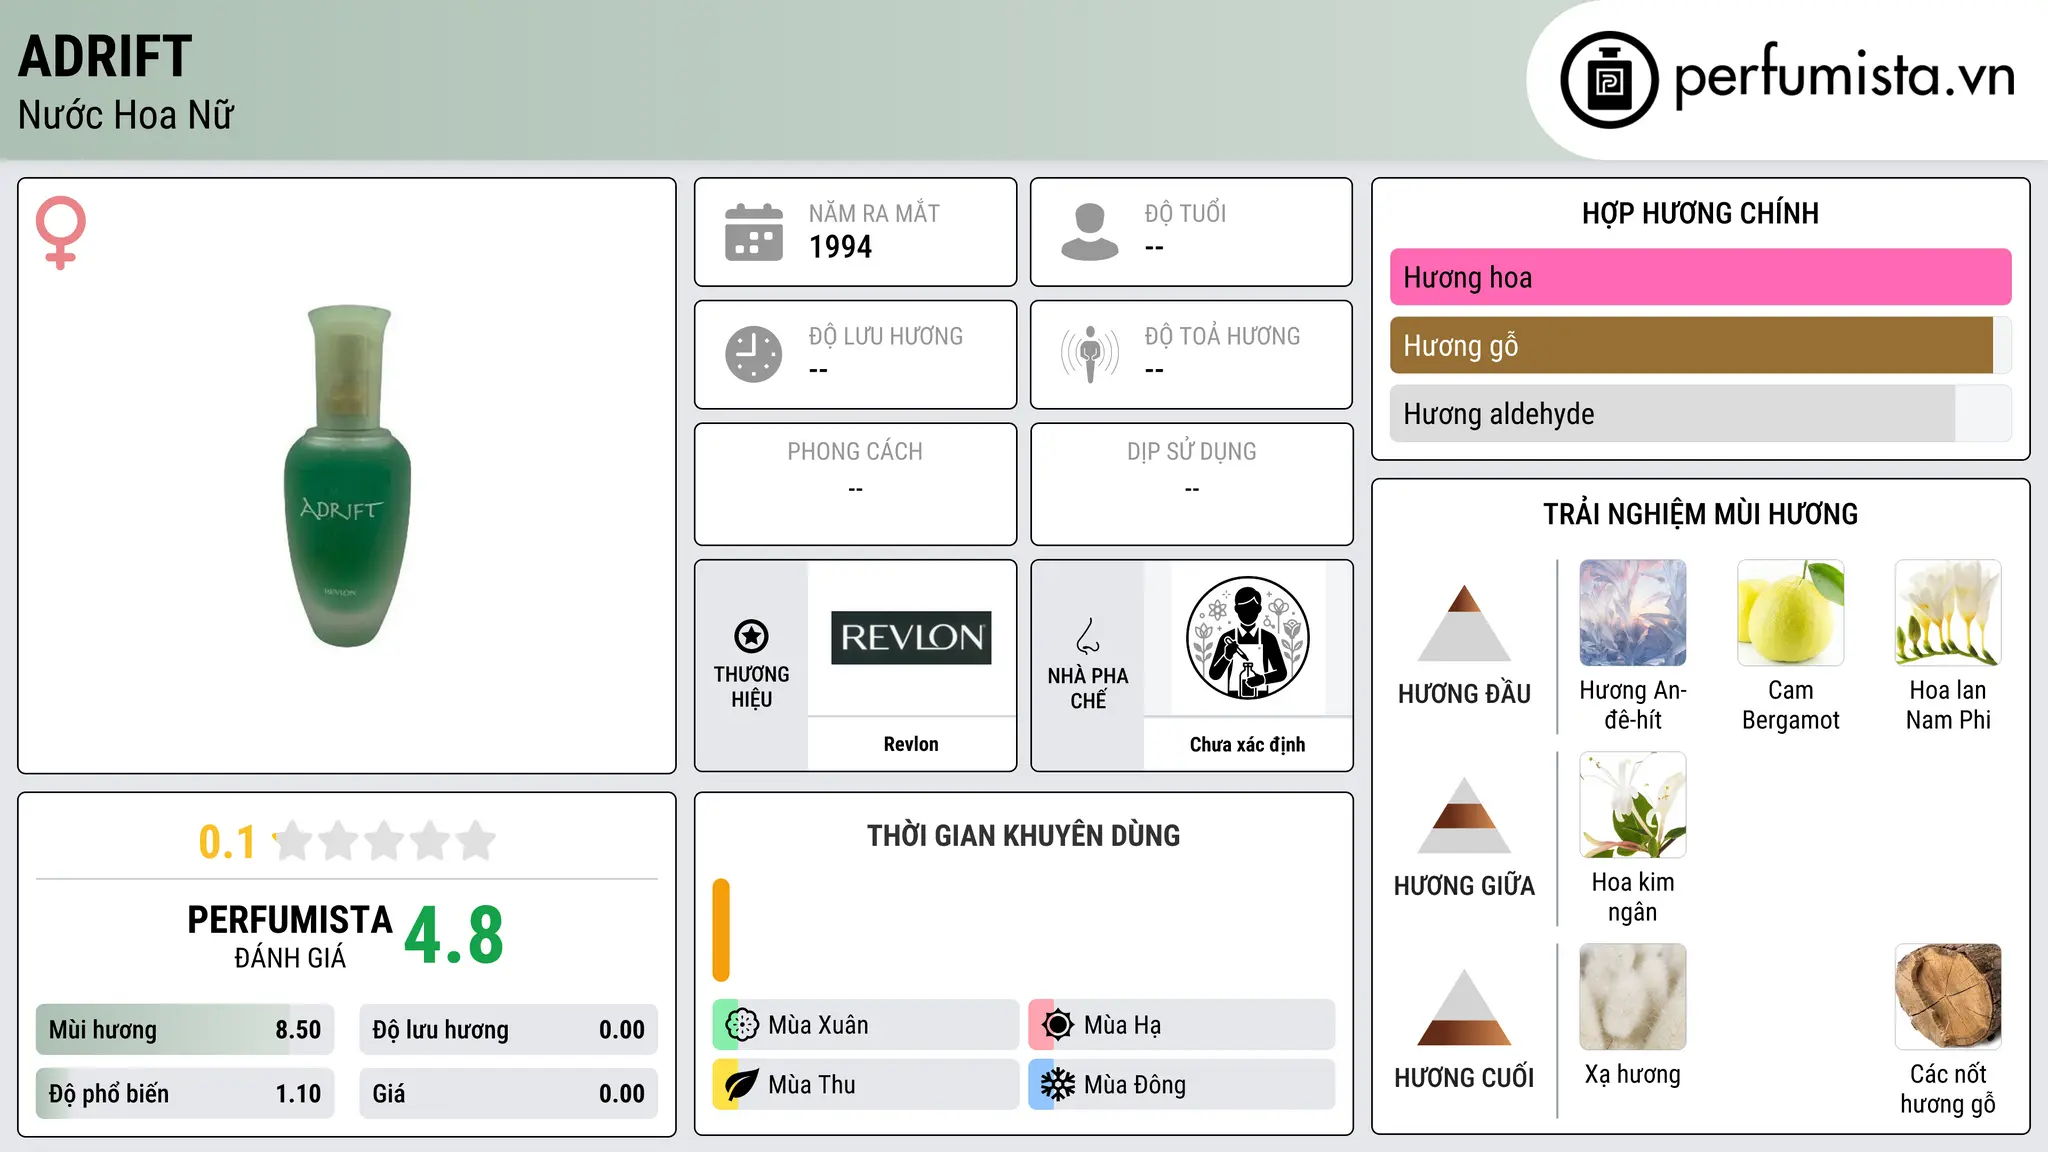Click the Perfumista Đánh Giá label
Image resolution: width=2048 pixels, height=1152 pixels.
click(x=290, y=936)
